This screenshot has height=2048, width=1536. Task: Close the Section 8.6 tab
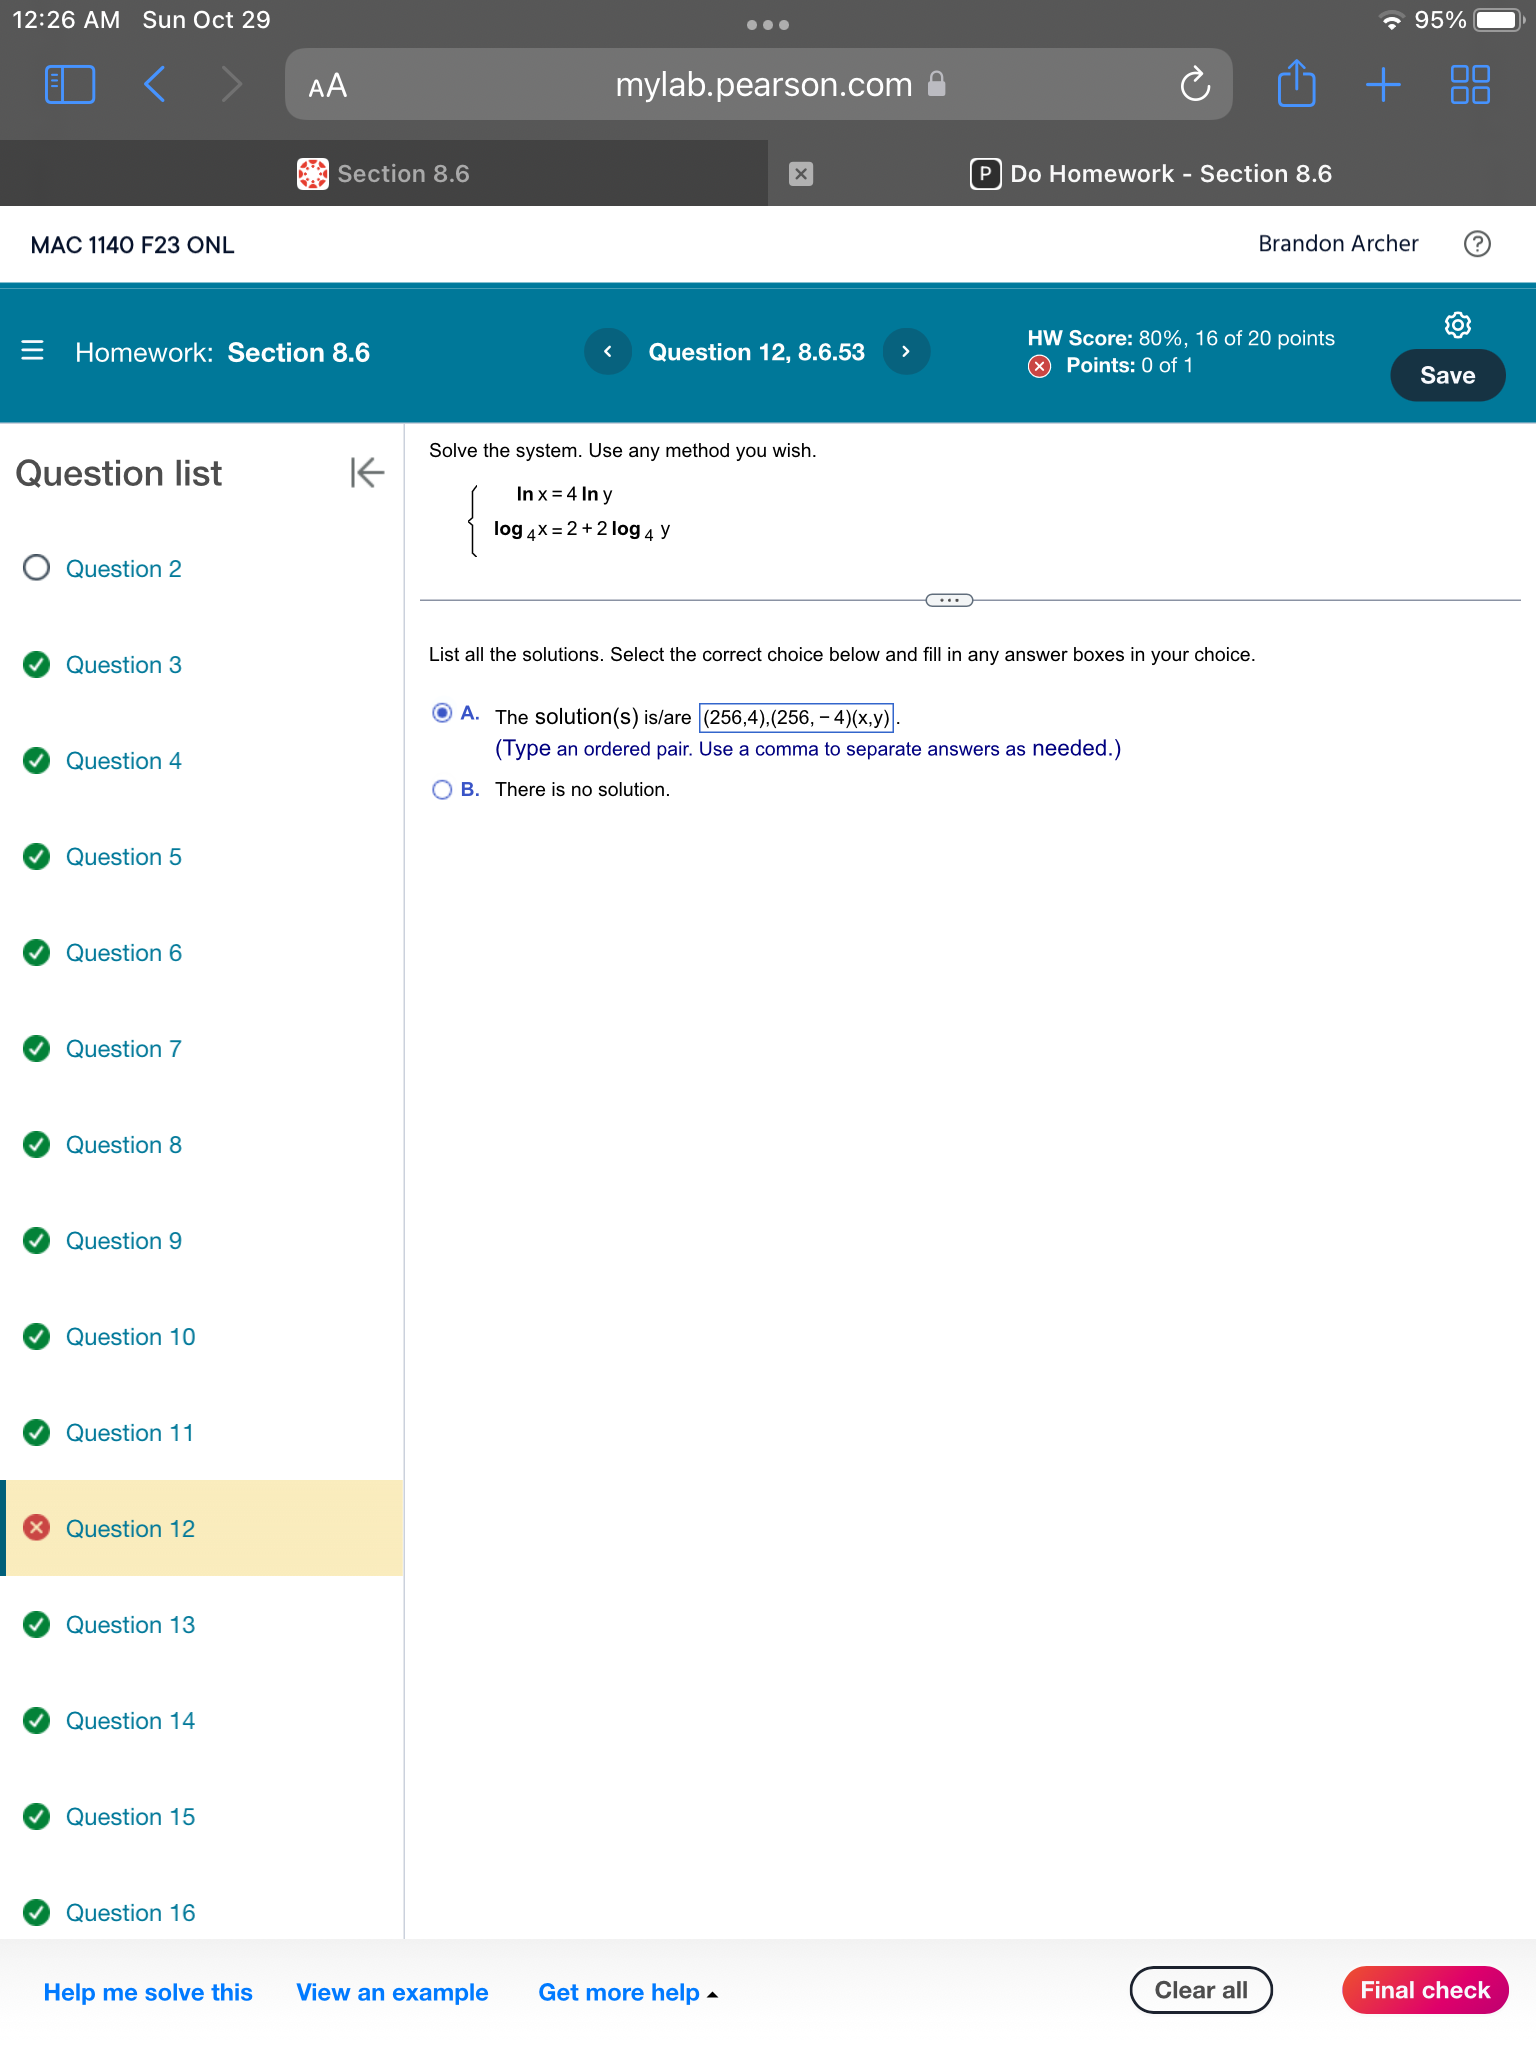[800, 174]
